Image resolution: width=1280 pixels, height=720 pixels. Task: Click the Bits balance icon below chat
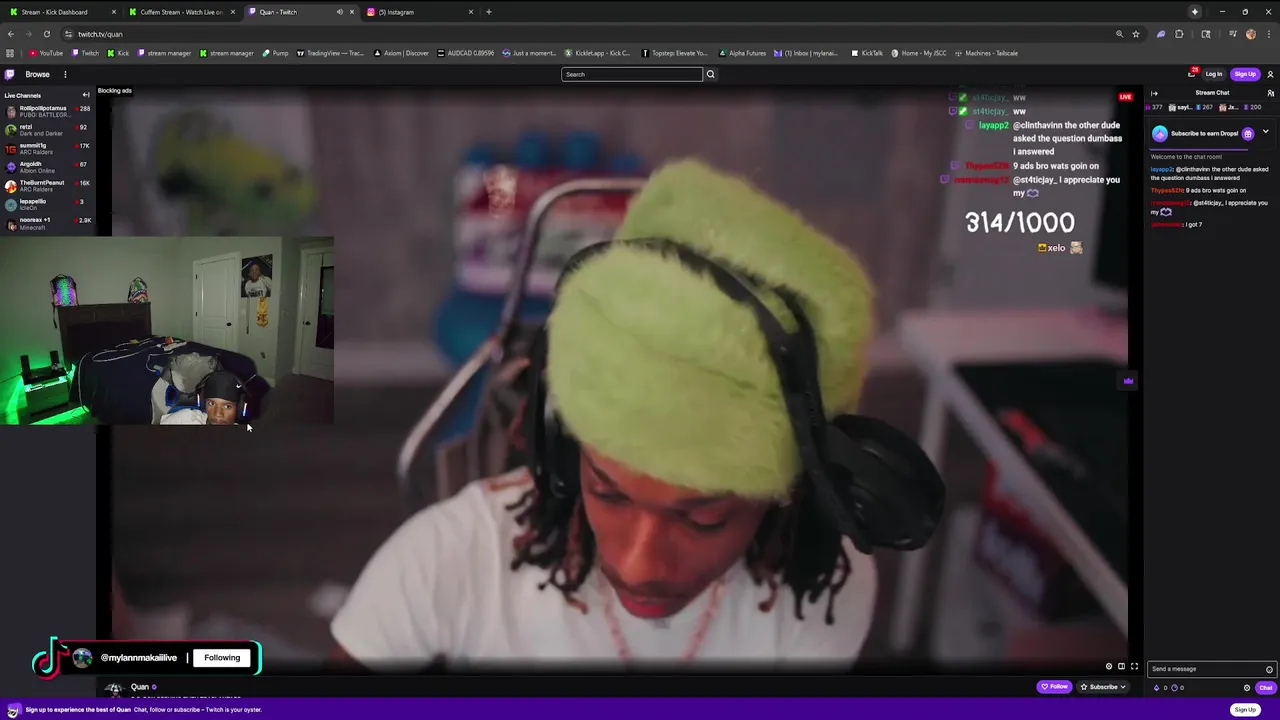(x=1158, y=687)
